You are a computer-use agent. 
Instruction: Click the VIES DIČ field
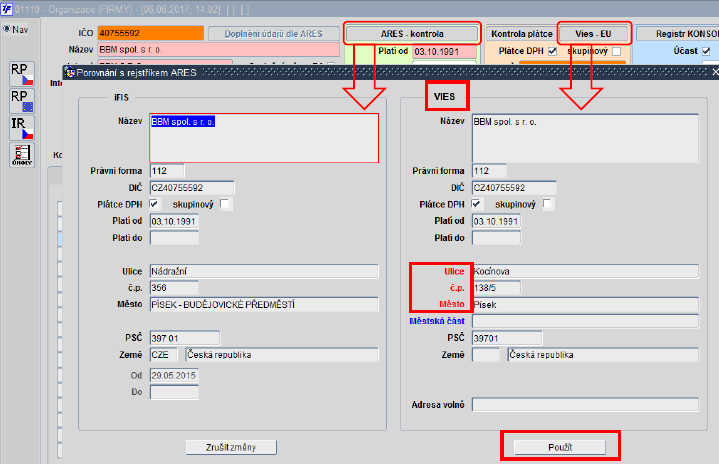coord(514,188)
